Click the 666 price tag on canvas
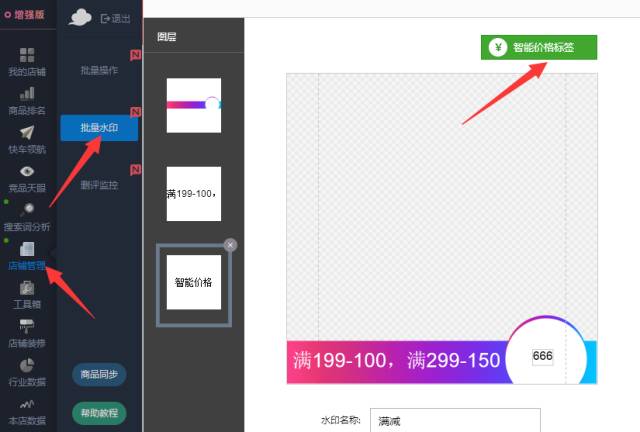640x432 pixels. click(x=542, y=356)
